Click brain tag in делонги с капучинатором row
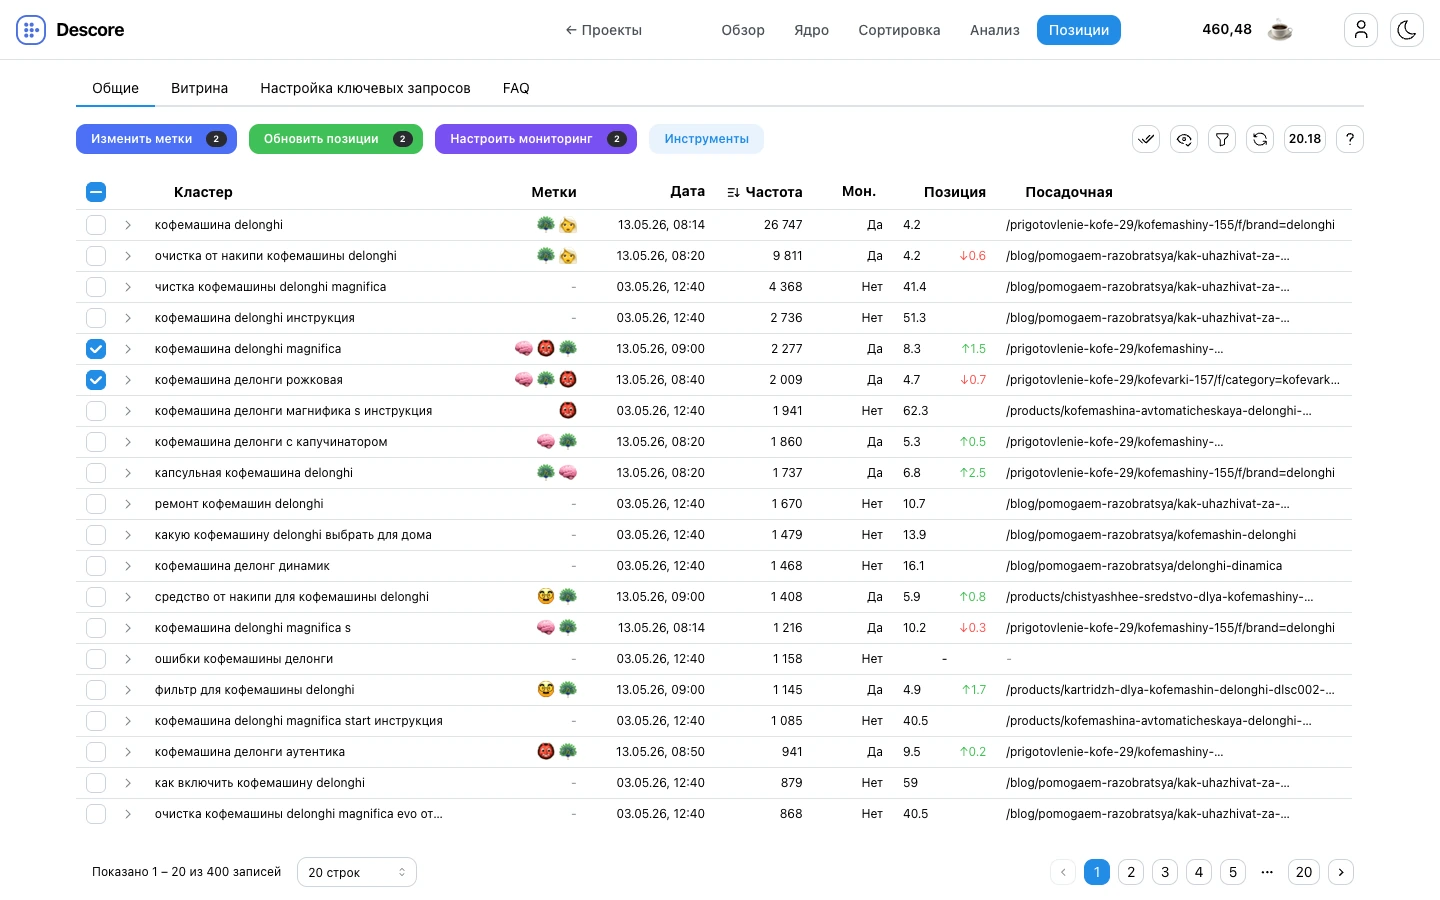This screenshot has height=900, width=1440. pyautogui.click(x=546, y=442)
